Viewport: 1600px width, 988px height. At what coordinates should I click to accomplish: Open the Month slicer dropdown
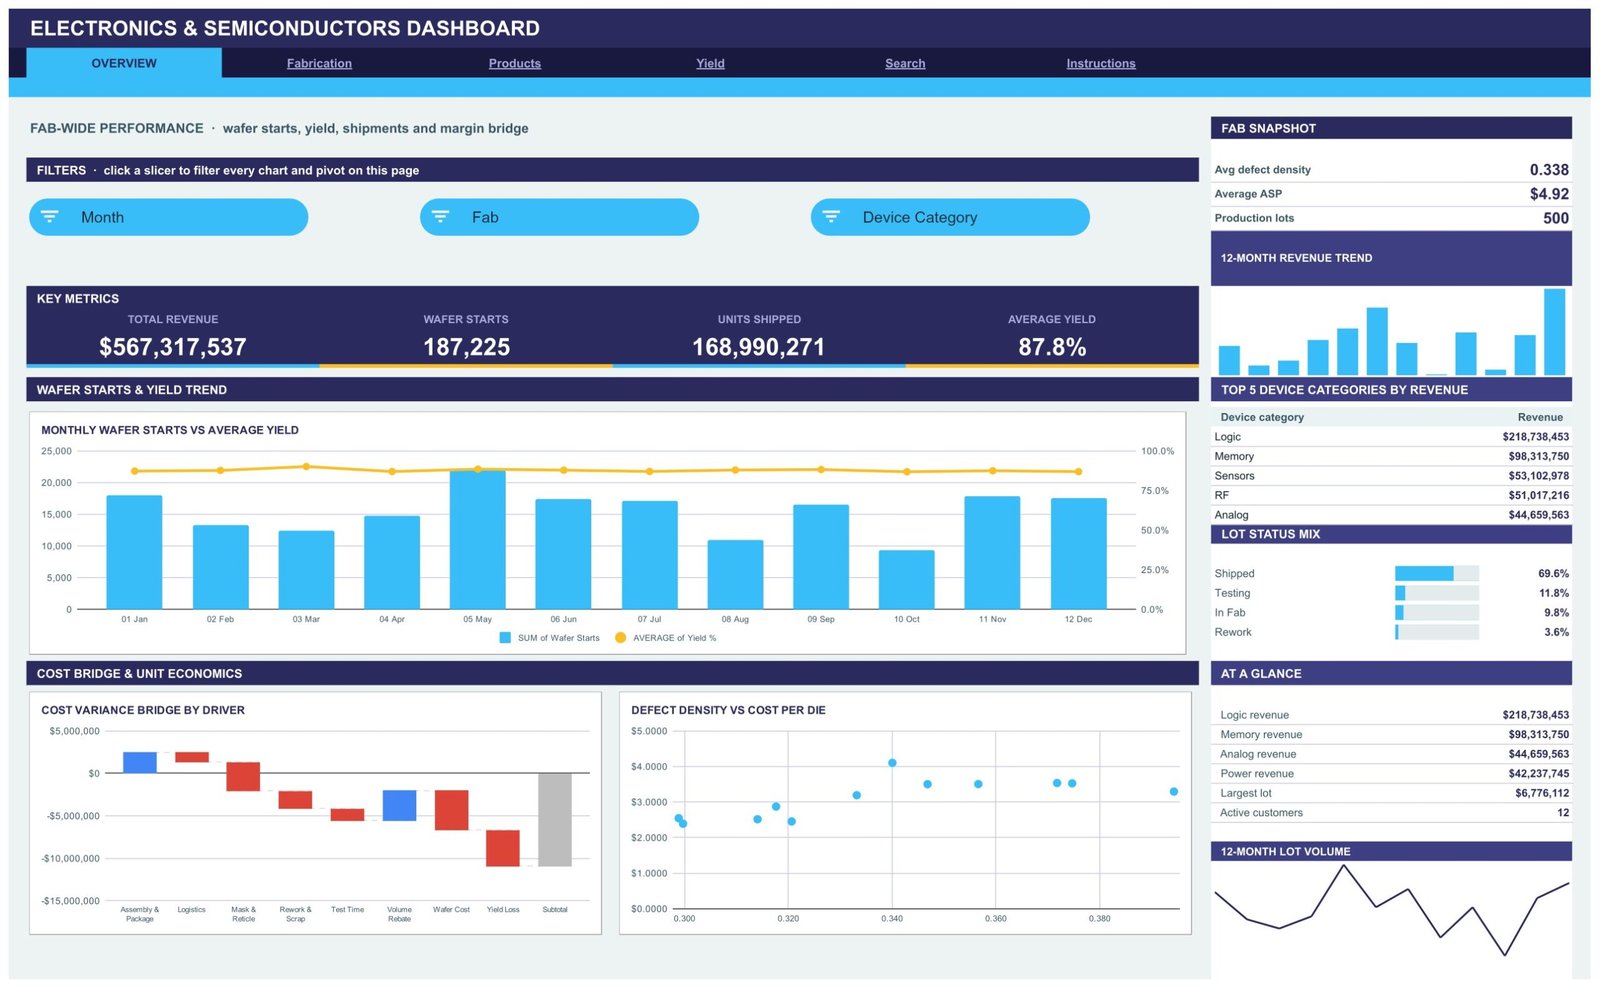pyautogui.click(x=168, y=217)
